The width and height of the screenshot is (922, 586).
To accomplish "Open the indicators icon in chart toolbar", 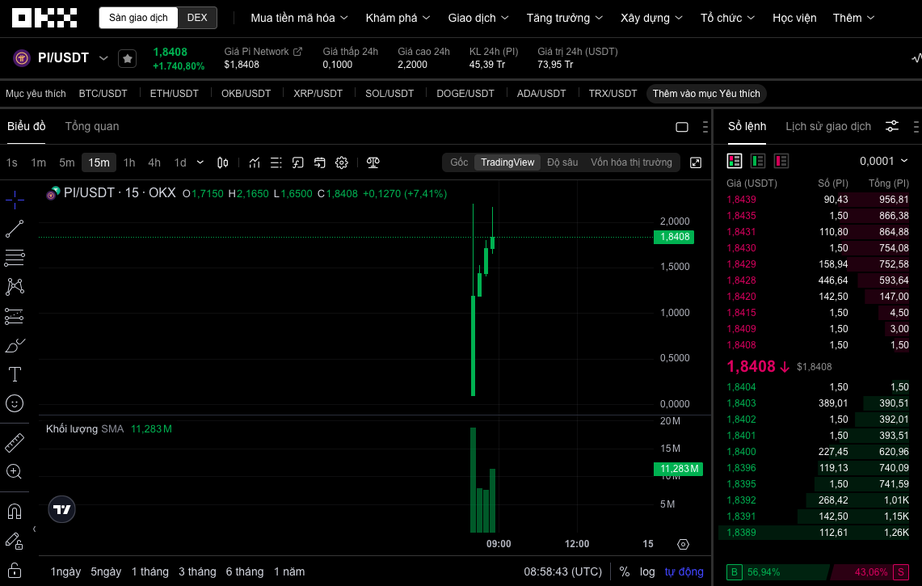I will (255, 162).
